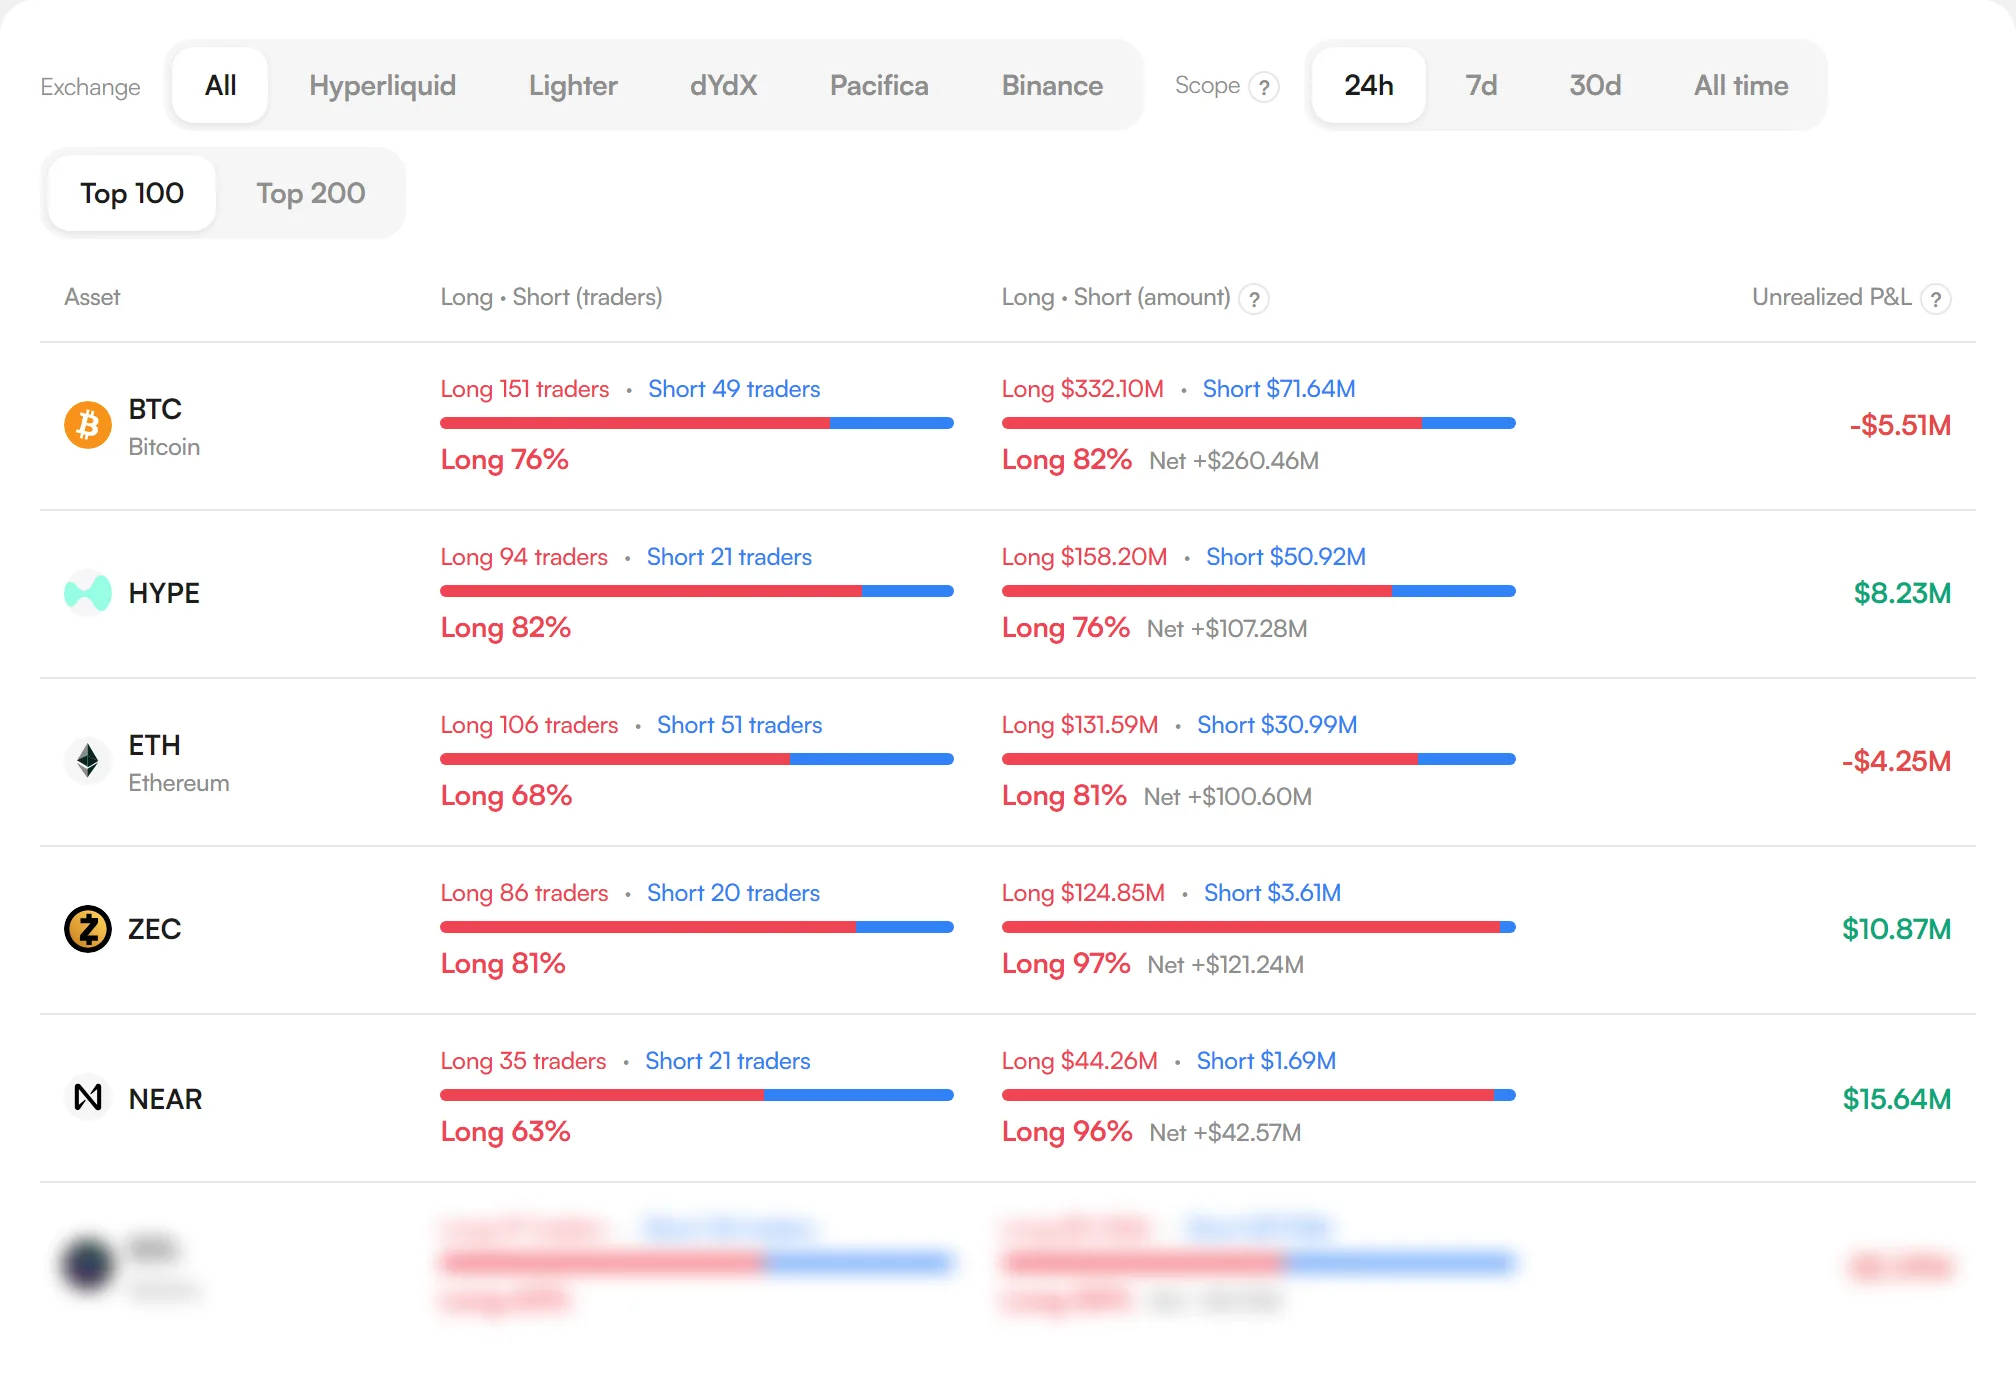The image size is (2016, 1398).
Task: Choose the Lighter exchange filter
Action: [573, 85]
